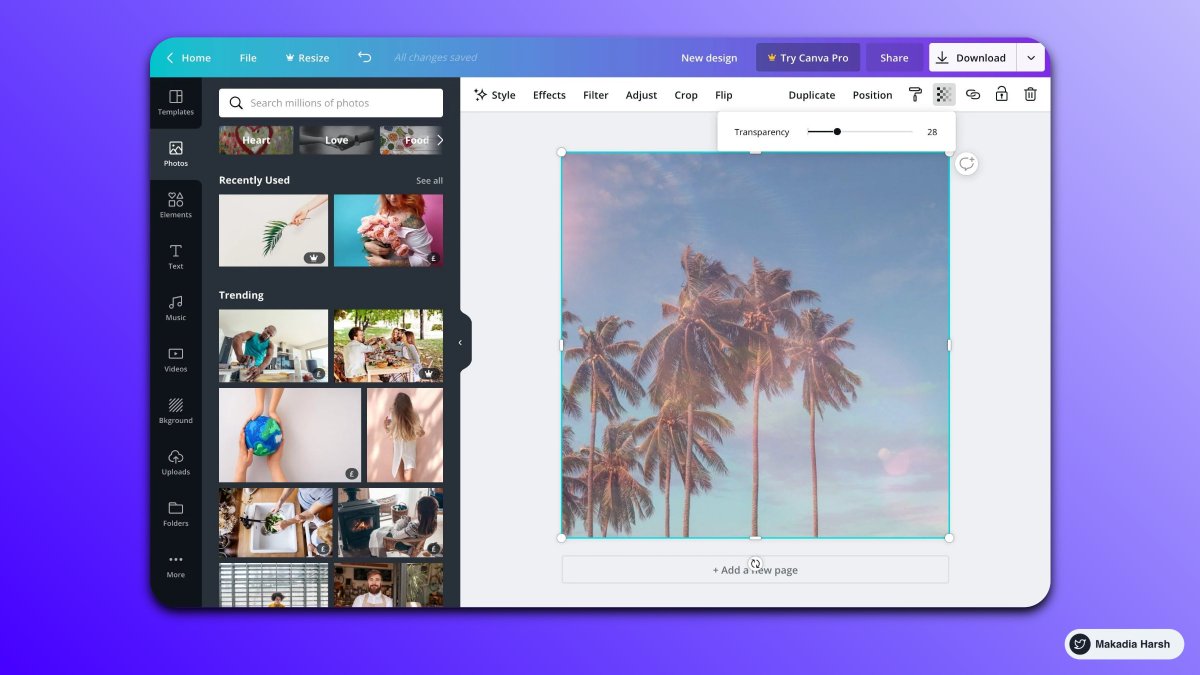Click the Download button

coord(972,58)
